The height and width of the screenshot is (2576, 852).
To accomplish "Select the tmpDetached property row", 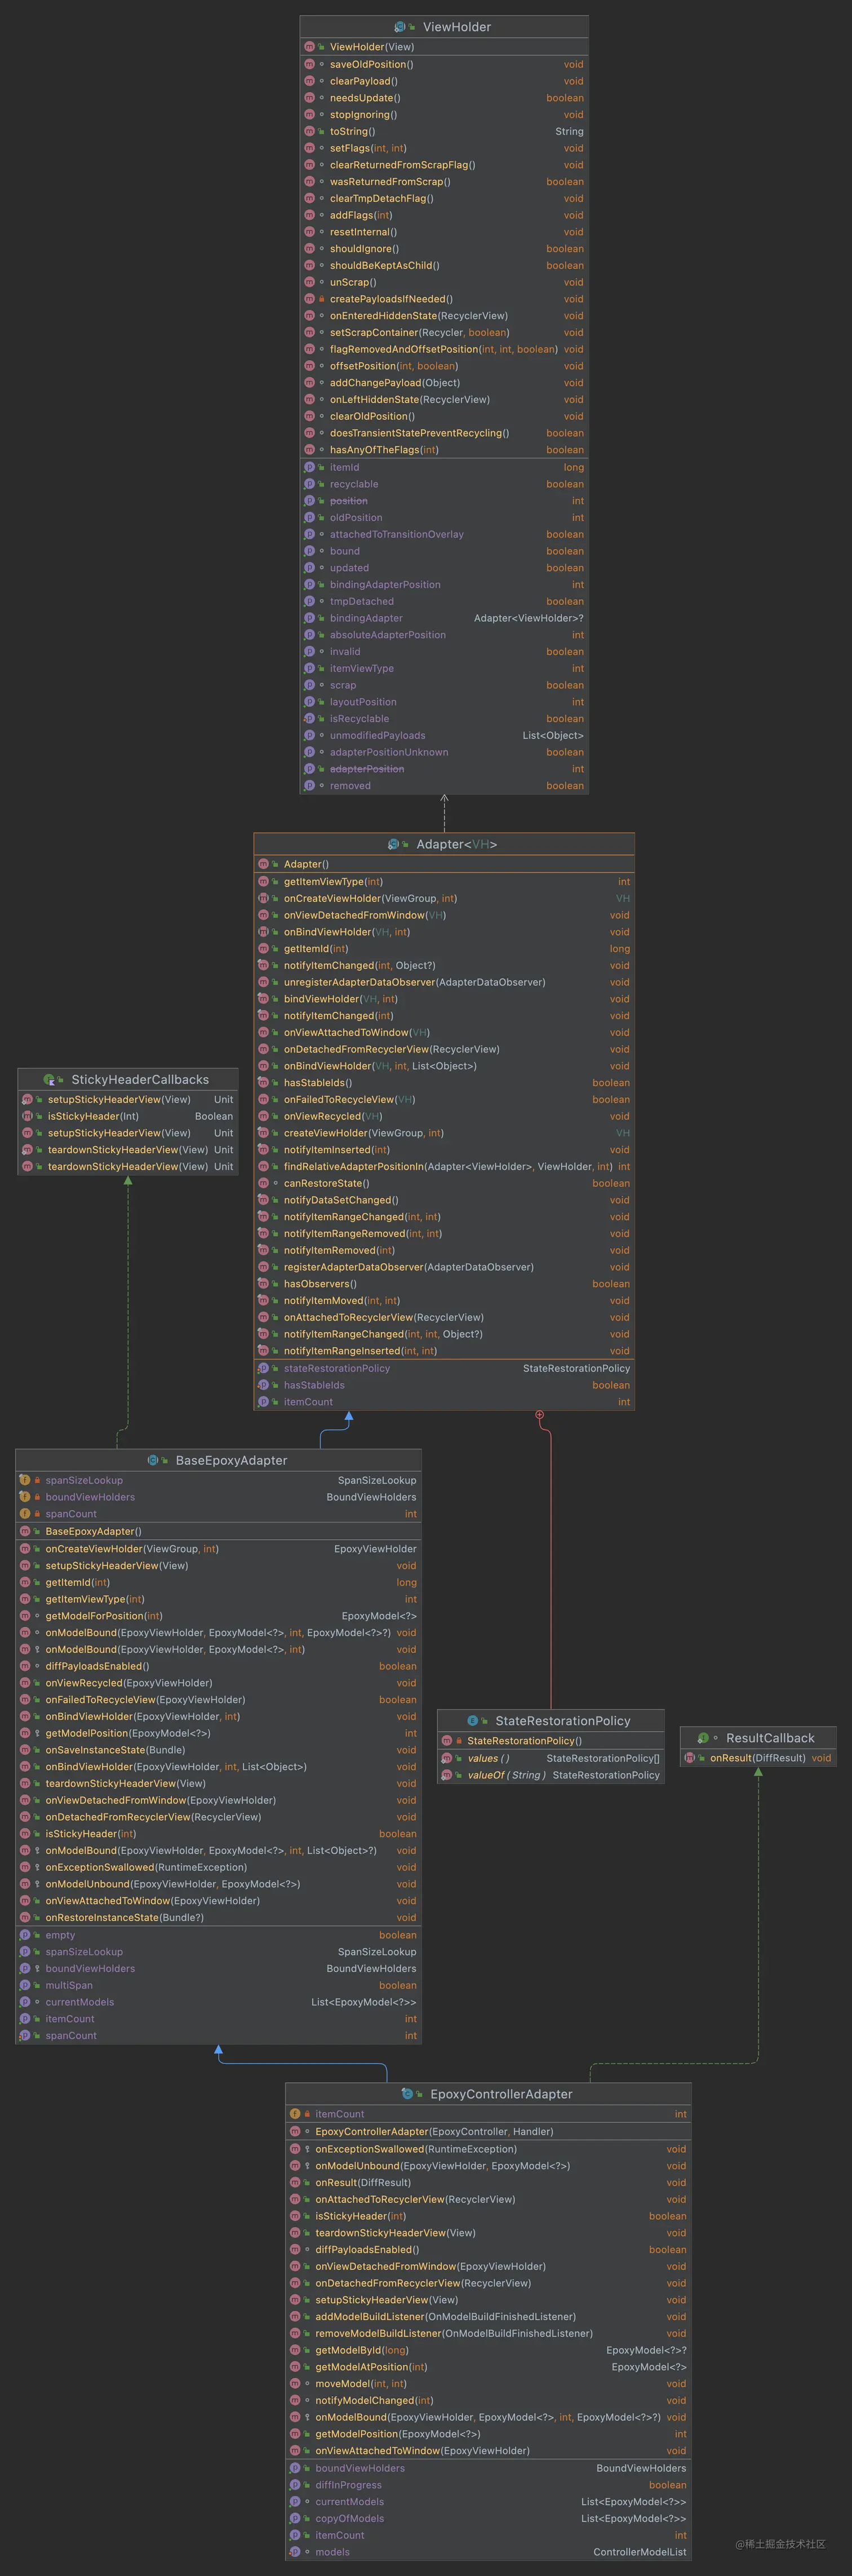I will [444, 602].
